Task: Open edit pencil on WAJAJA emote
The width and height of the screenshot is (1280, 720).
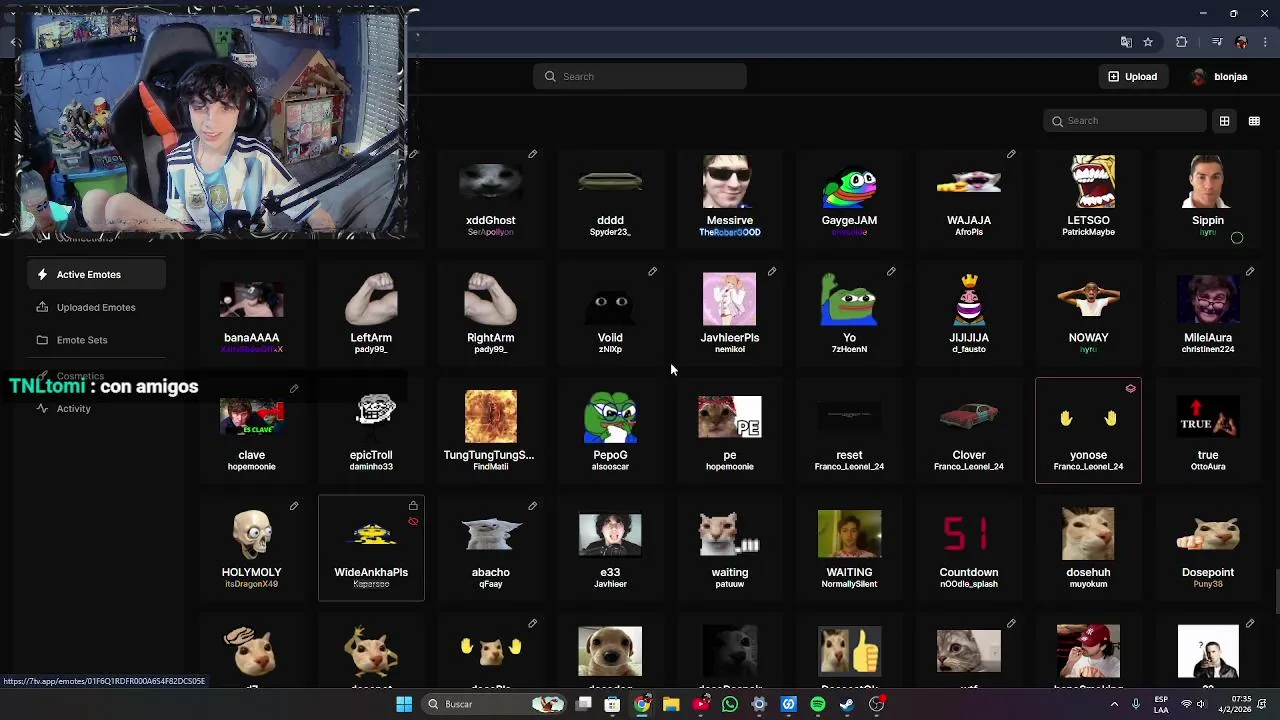Action: click(x=1011, y=154)
